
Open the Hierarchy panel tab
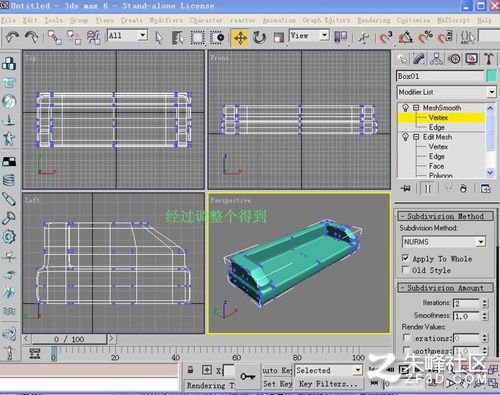click(436, 59)
